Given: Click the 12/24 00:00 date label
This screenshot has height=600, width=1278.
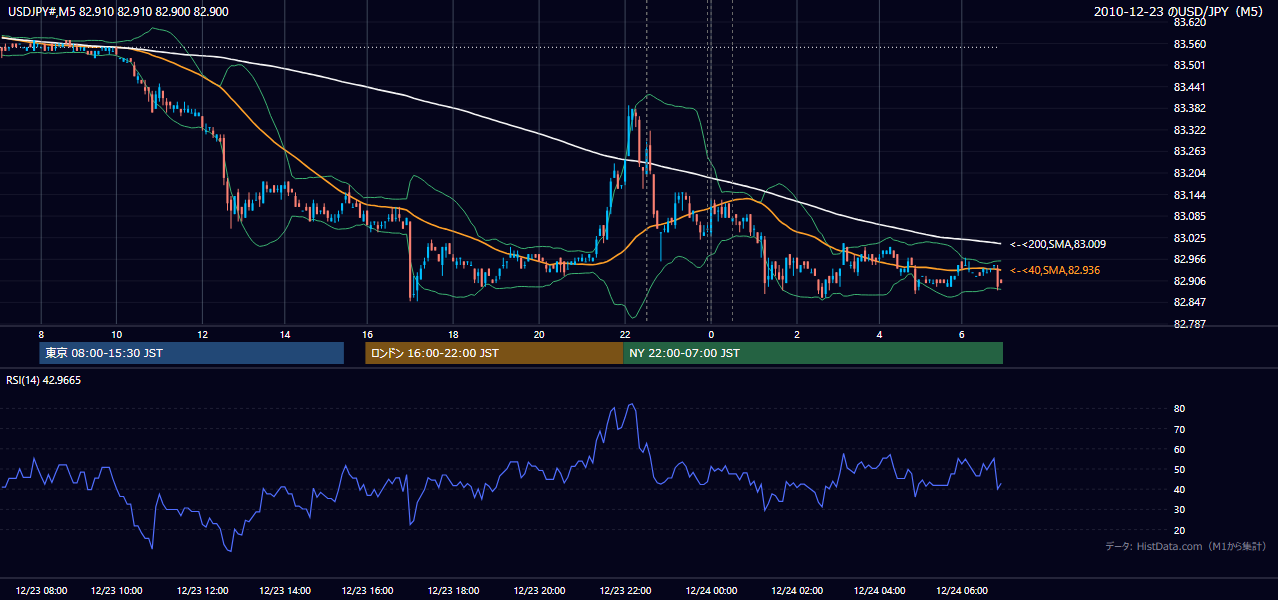Looking at the screenshot, I should (711, 590).
